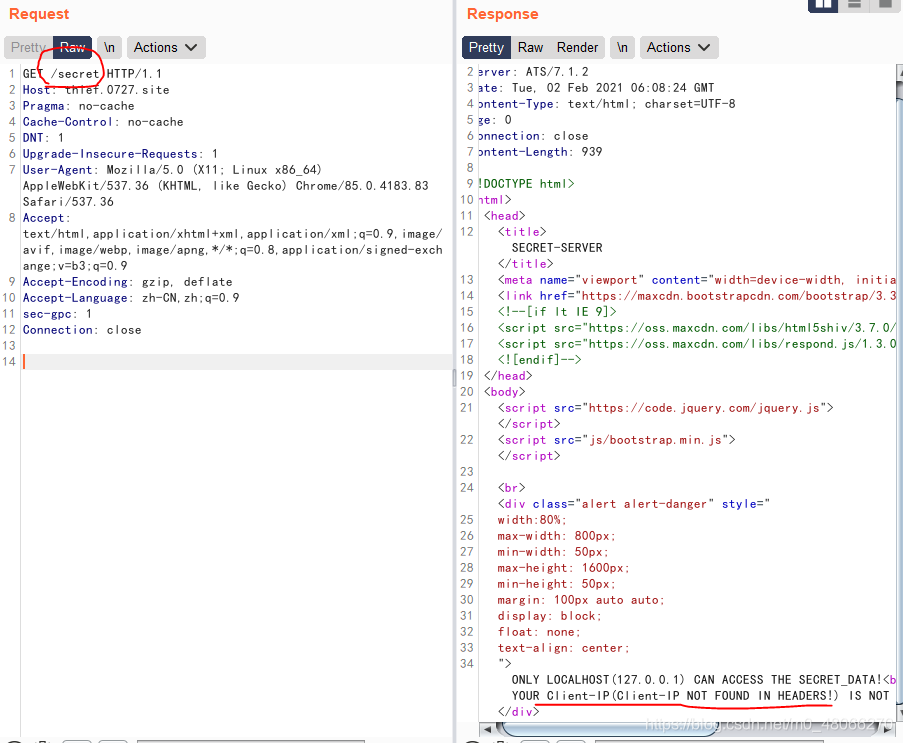The height and width of the screenshot is (743, 903).
Task: Click 'Pragma: no-cache' header
Action: 78,106
